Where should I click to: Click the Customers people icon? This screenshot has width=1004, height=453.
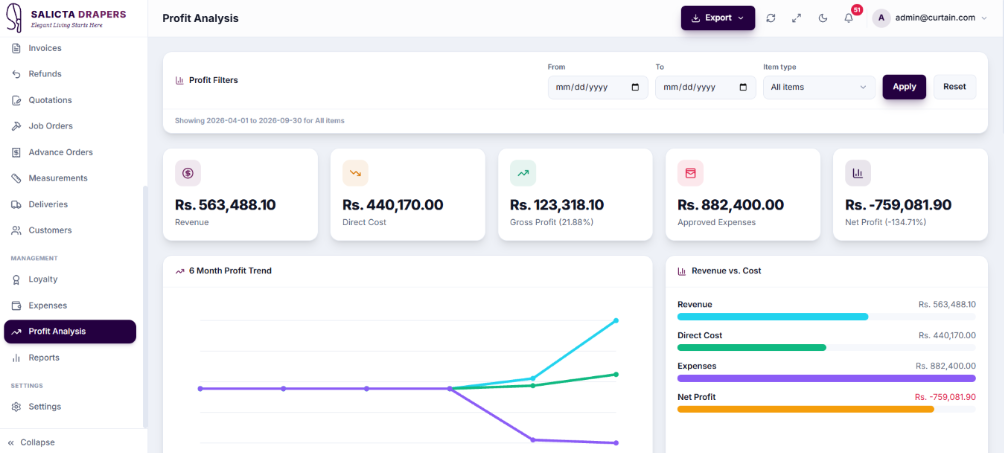[17, 230]
